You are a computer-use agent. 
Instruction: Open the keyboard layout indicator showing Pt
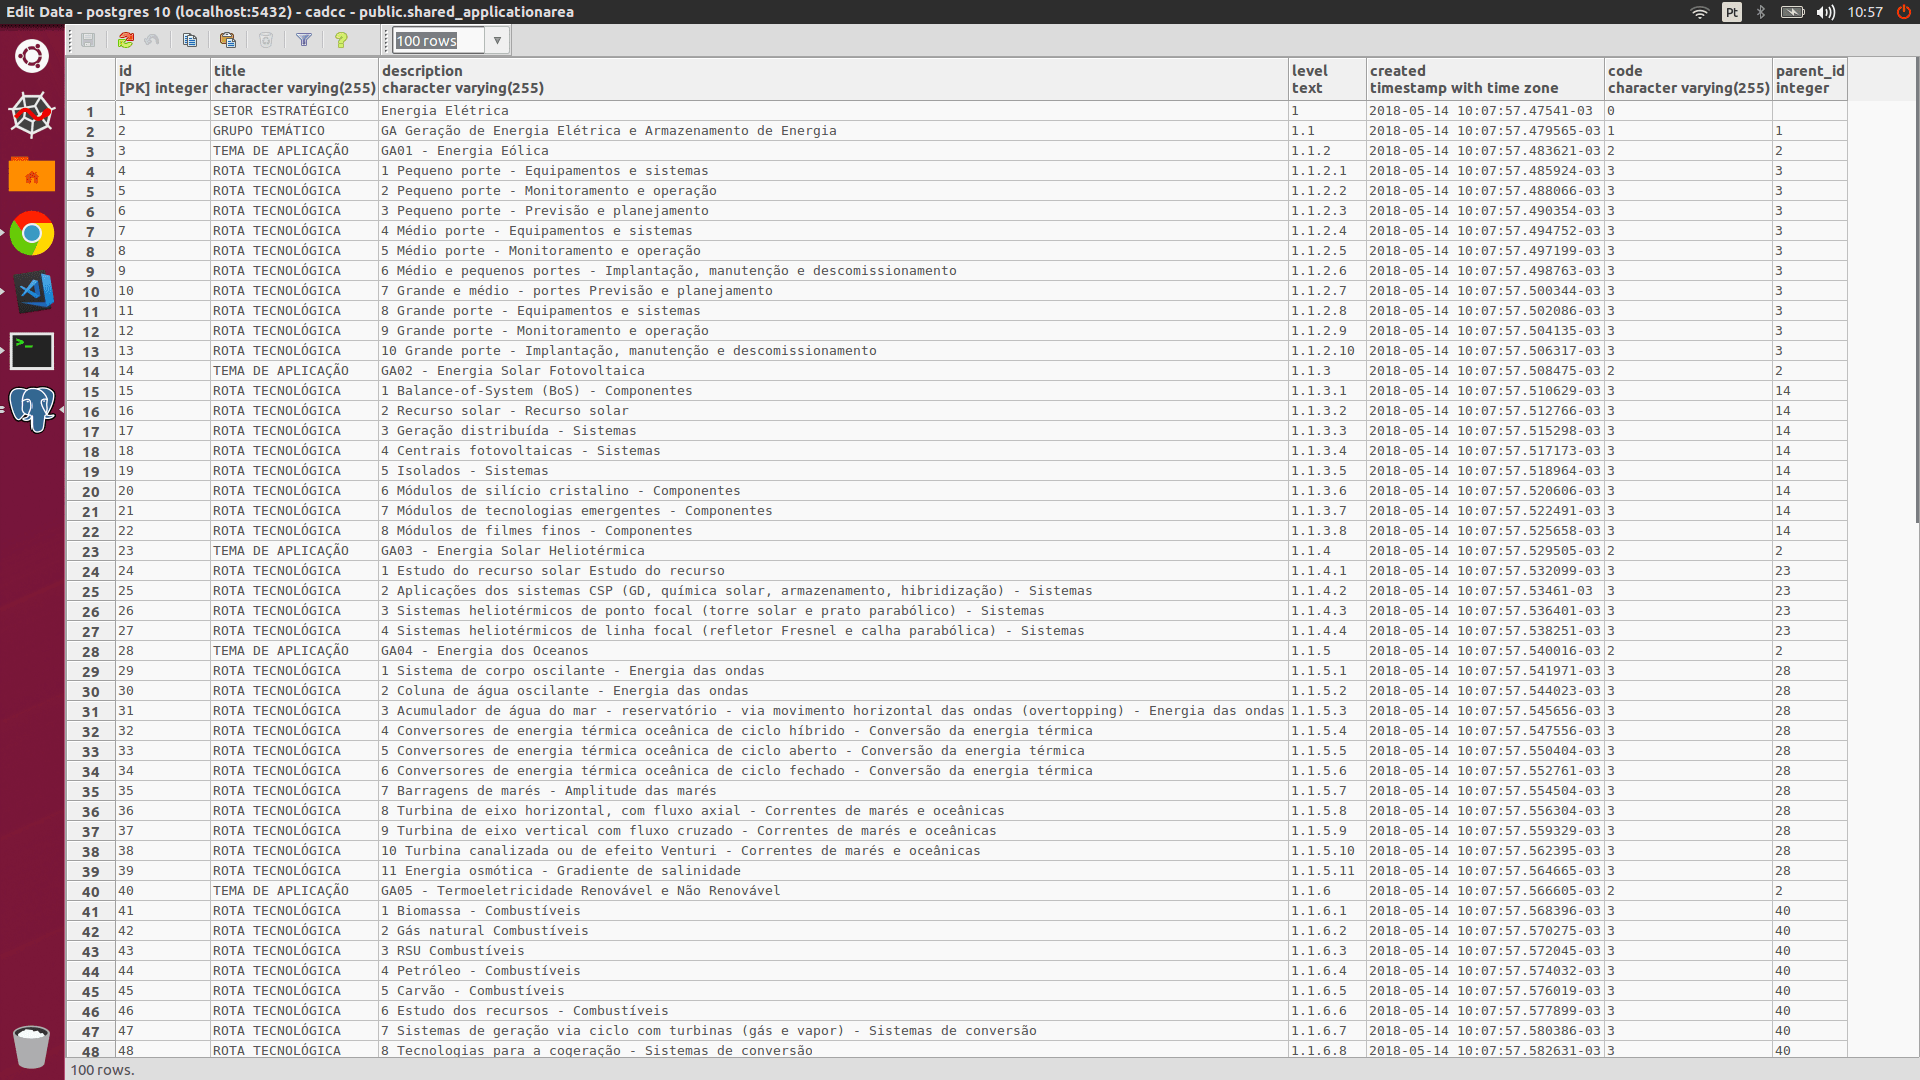point(1731,13)
